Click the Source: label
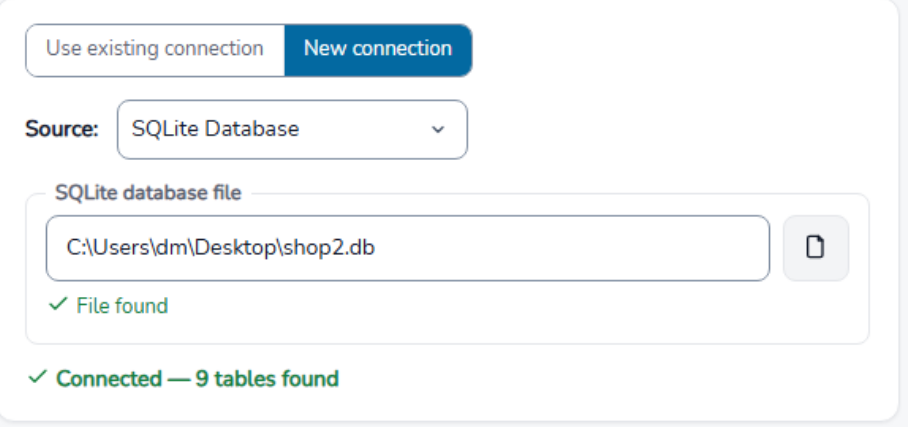This screenshot has width=908, height=427. [x=62, y=129]
